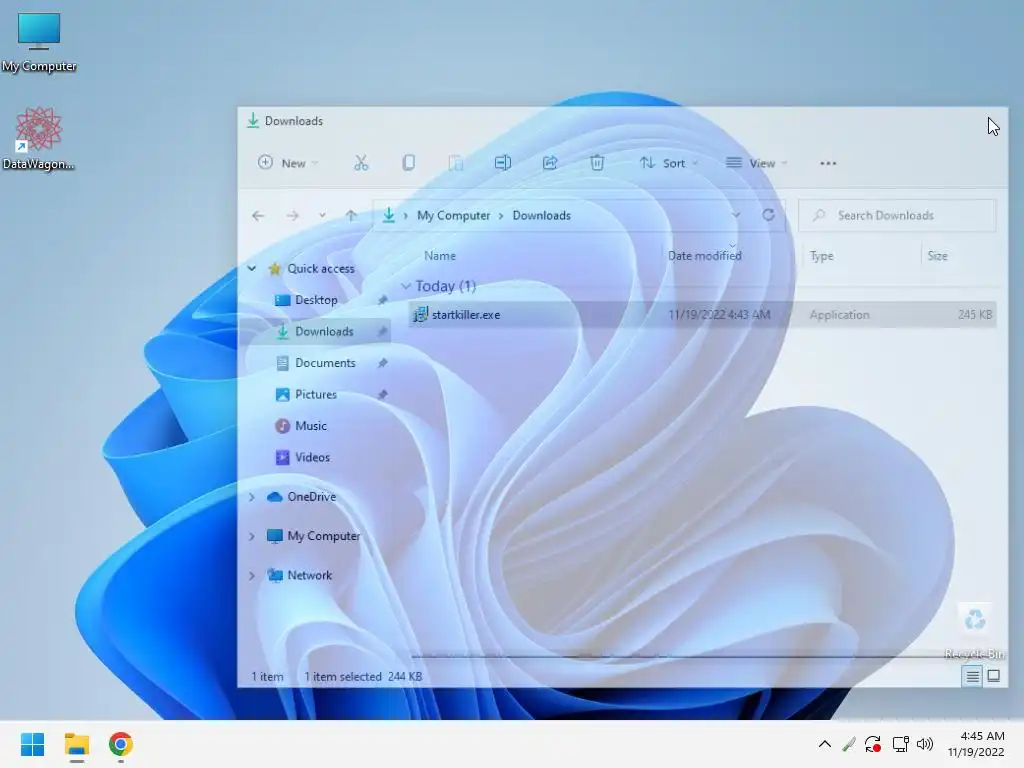Launch Google Chrome from the taskbar
1024x768 pixels.
121,744
